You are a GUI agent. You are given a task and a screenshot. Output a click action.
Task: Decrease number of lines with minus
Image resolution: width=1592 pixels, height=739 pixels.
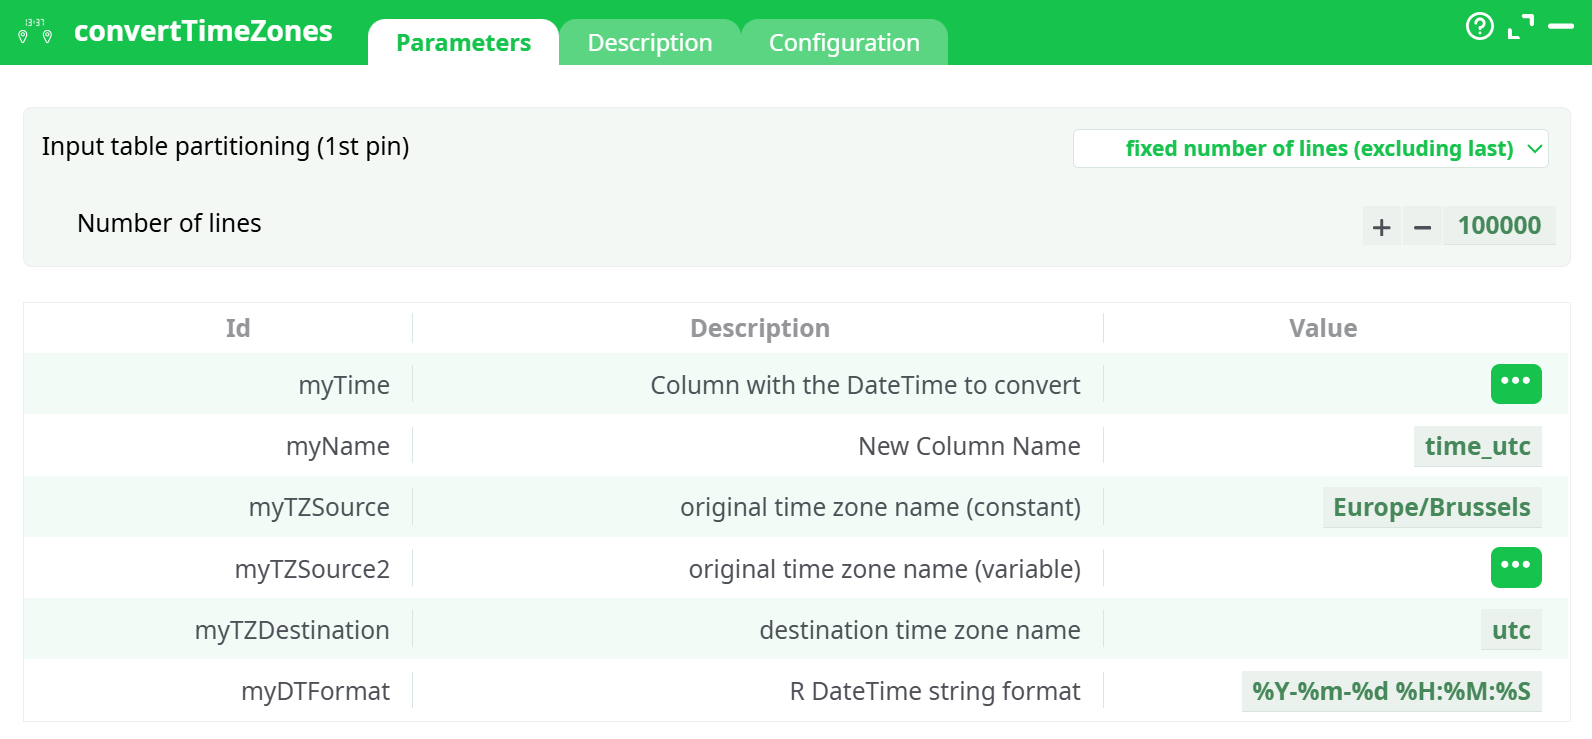click(1422, 227)
